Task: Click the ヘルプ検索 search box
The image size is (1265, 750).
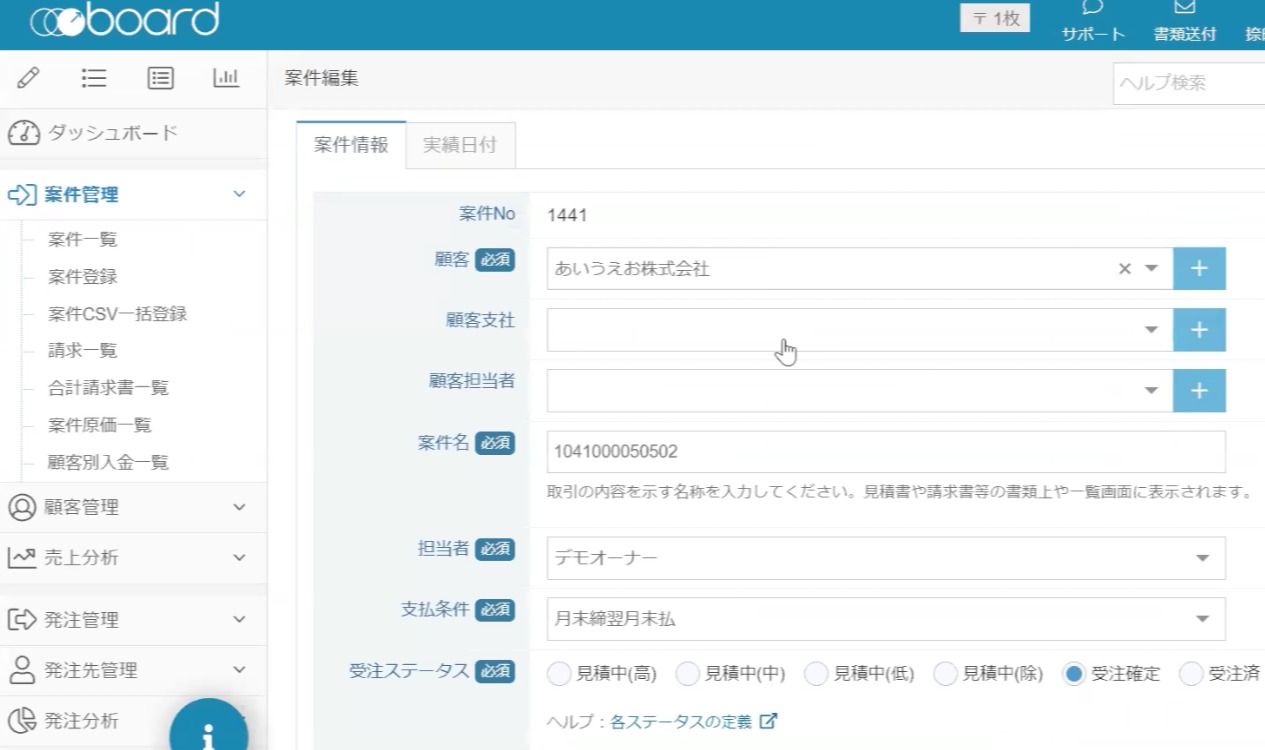Action: point(1188,83)
